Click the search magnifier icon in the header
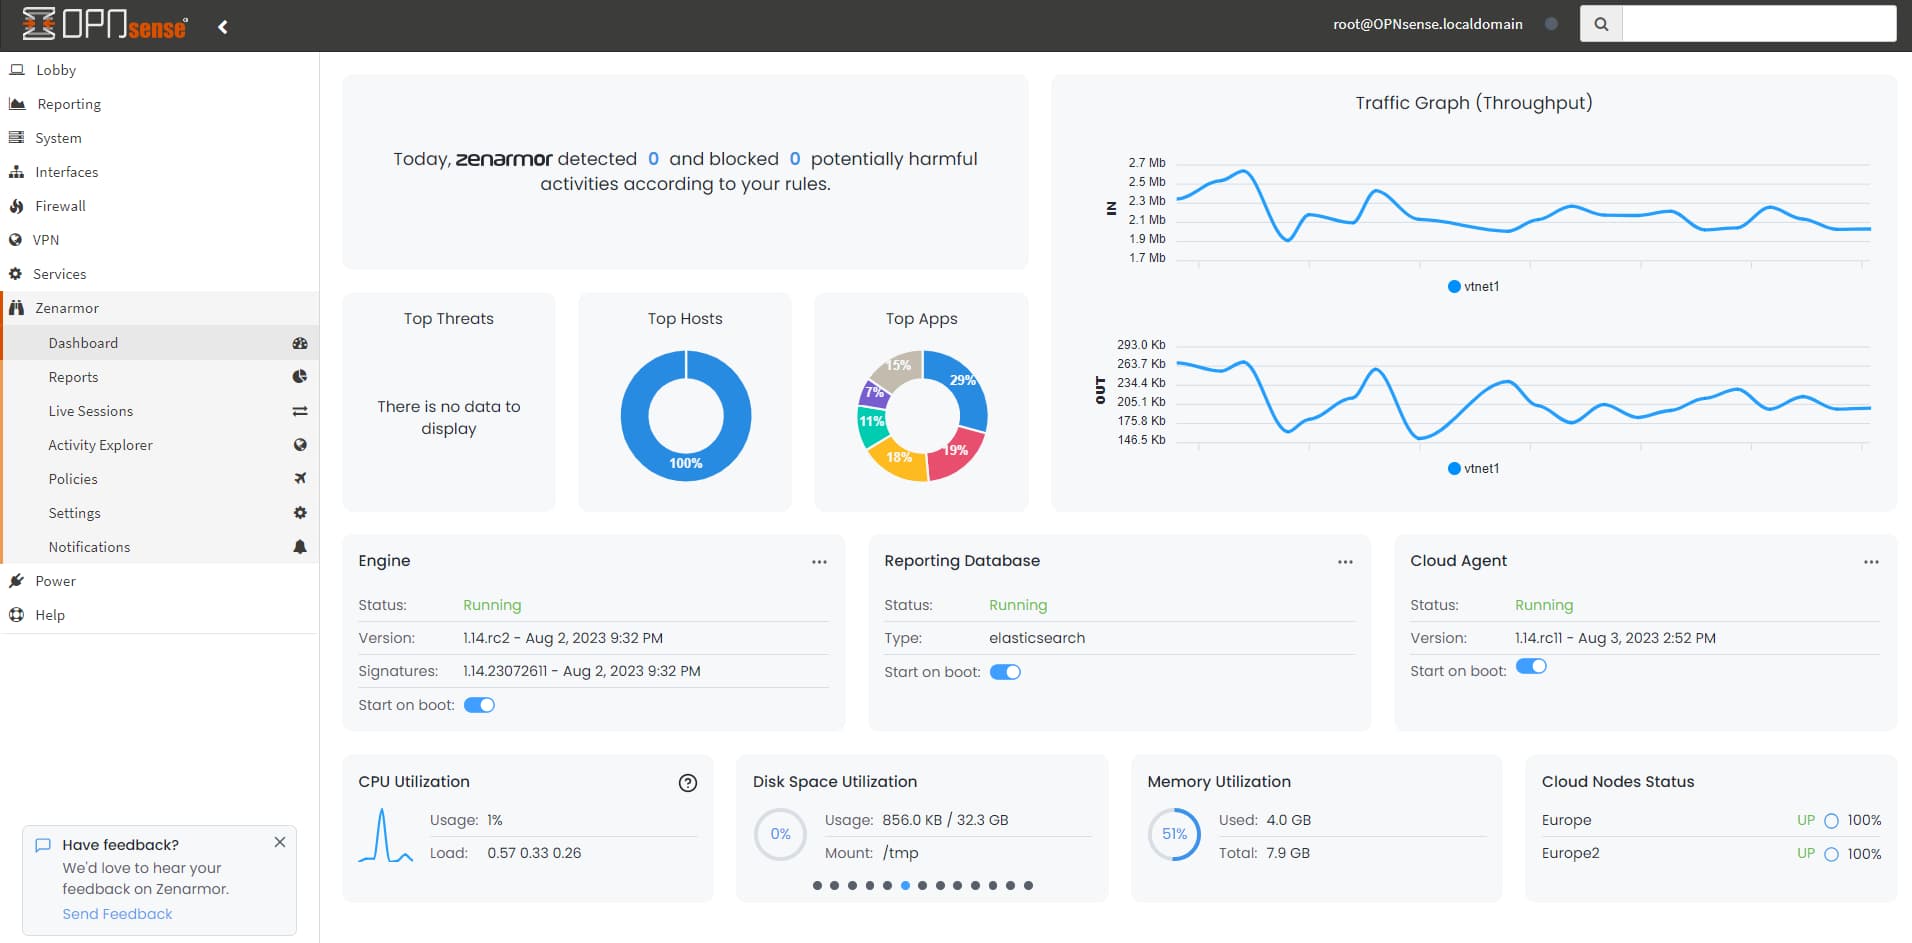 (1600, 23)
